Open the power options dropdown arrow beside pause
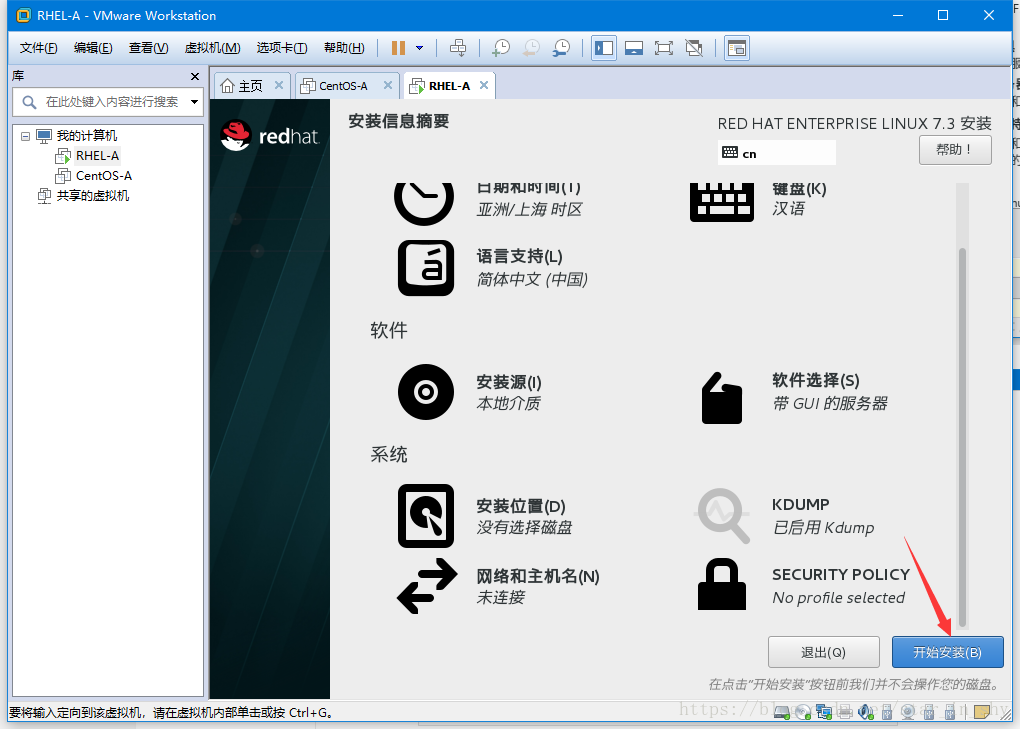1020x729 pixels. pyautogui.click(x=420, y=48)
